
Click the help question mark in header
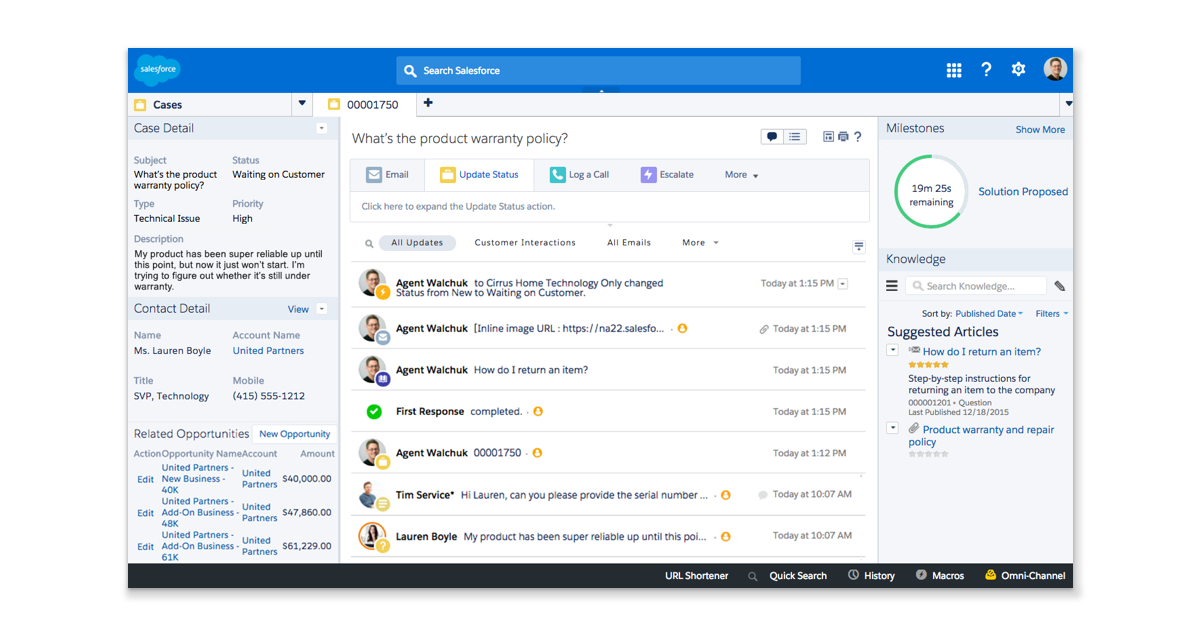(x=986, y=70)
